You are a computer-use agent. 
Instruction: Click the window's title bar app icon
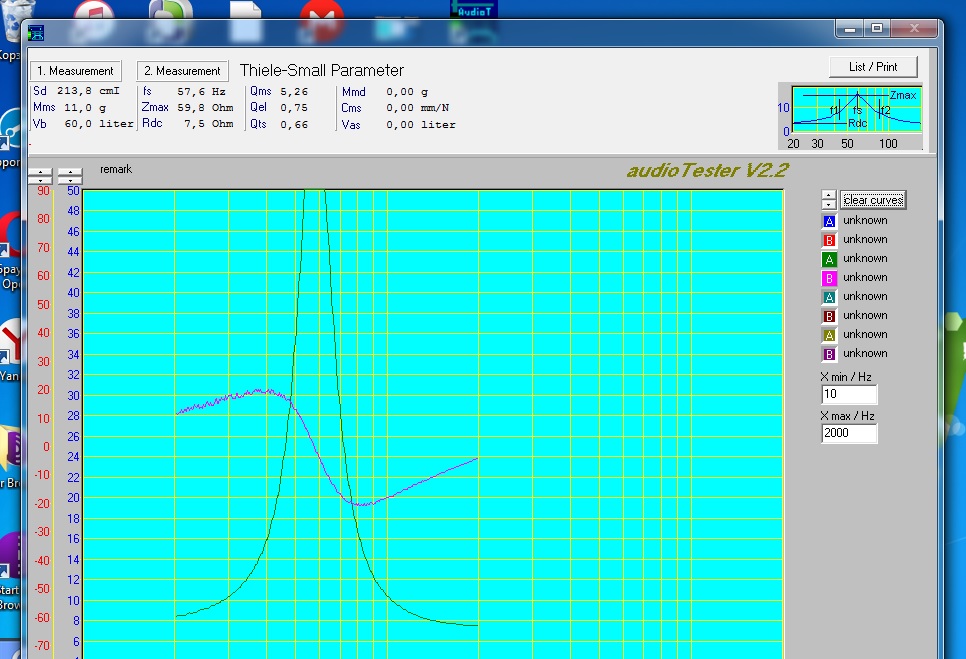[x=36, y=33]
